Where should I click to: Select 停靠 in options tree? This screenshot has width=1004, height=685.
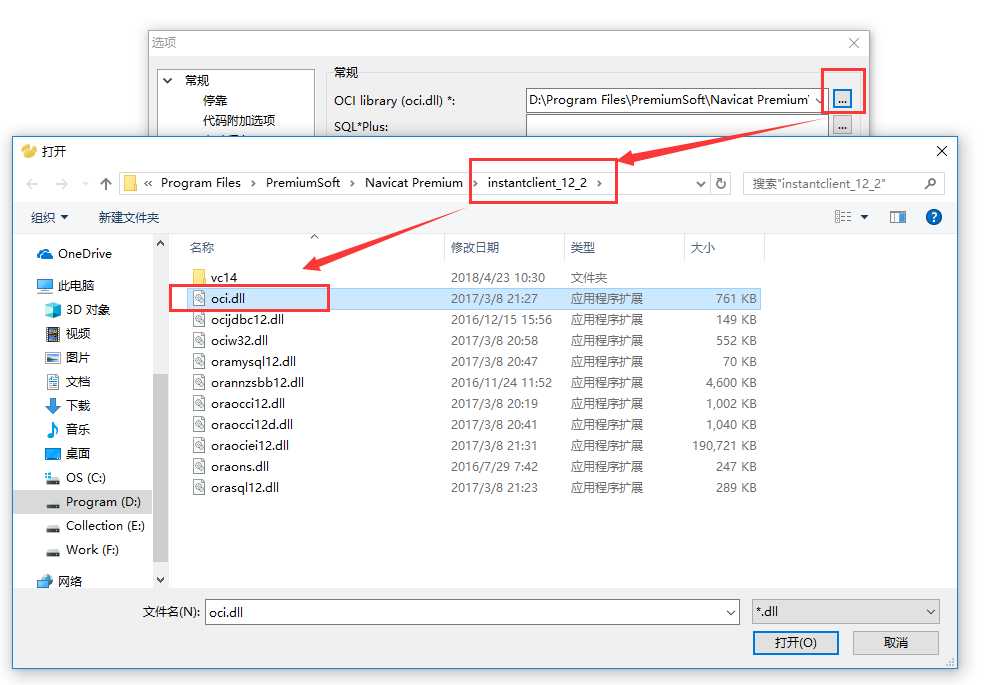pyautogui.click(x=215, y=101)
